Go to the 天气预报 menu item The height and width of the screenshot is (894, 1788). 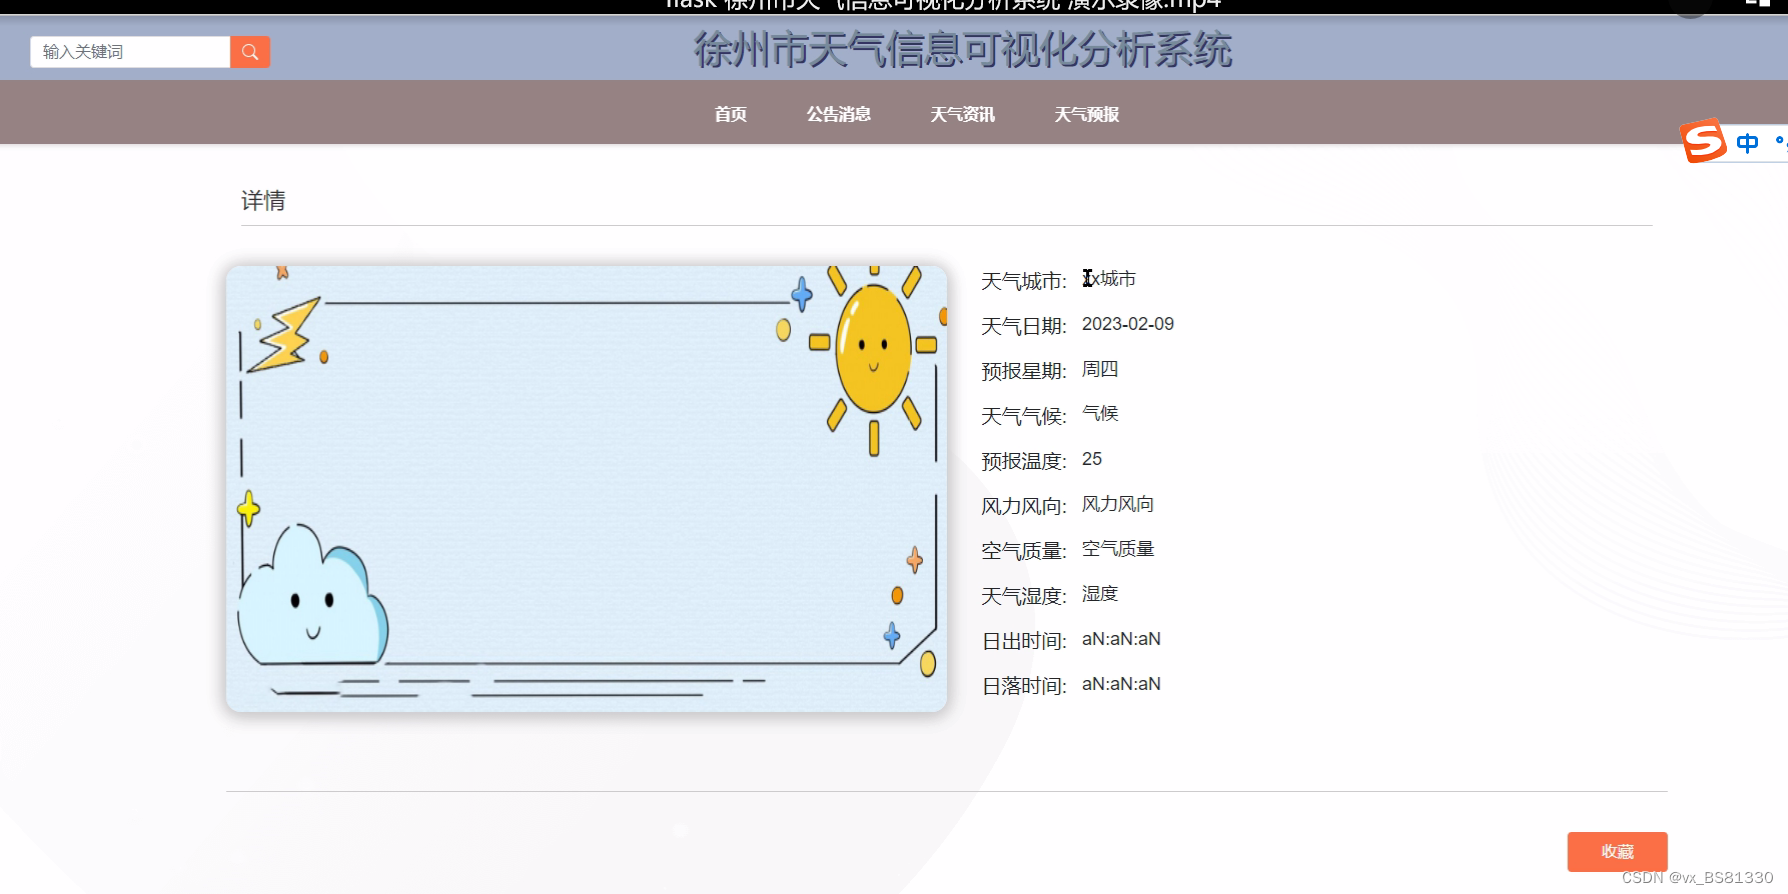click(x=1086, y=114)
